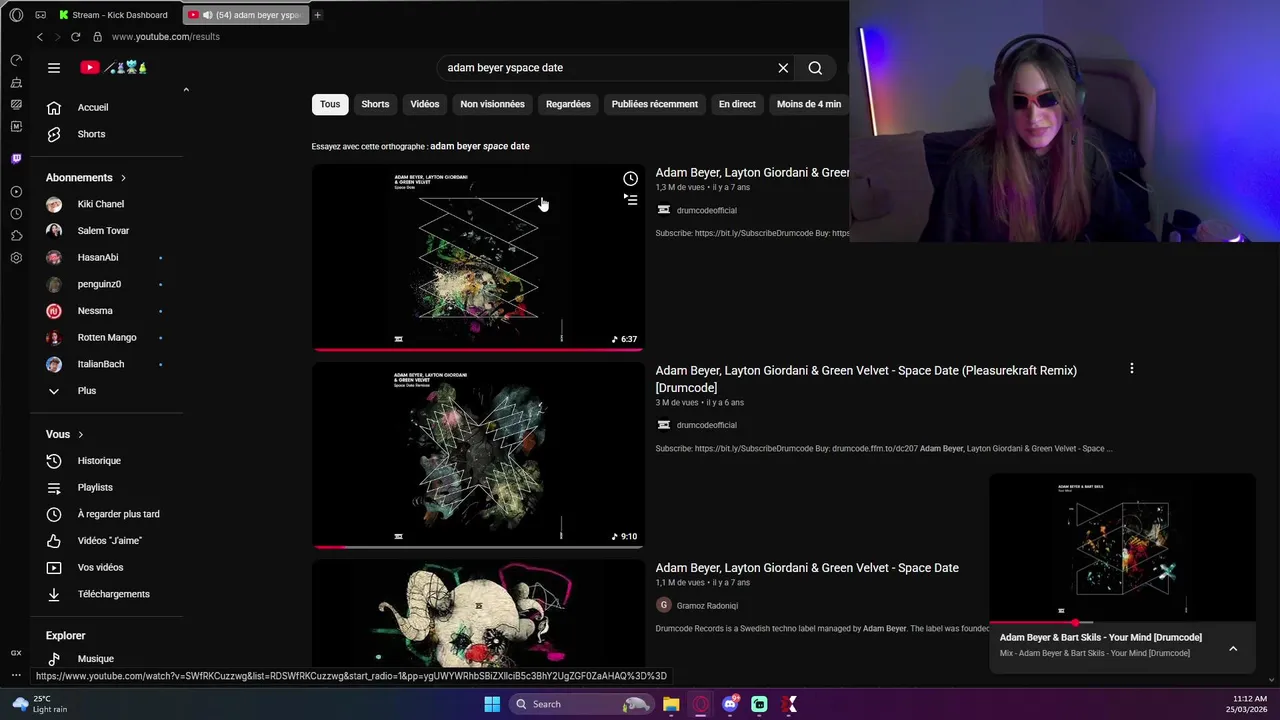Click the browser back arrow
The image size is (1280, 720).
[x=40, y=37]
